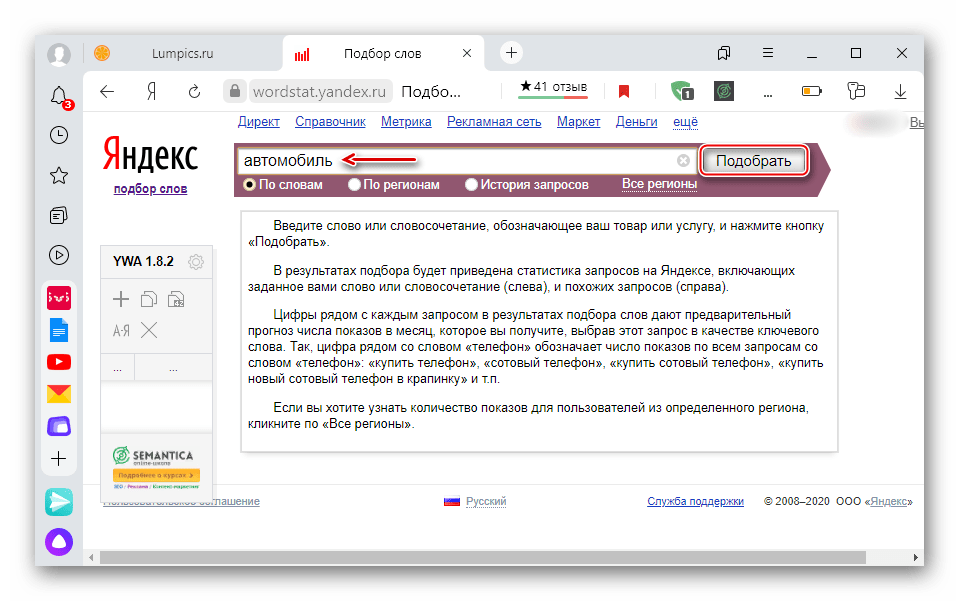
Task: Click the Semantica "Подробнее о курсах" banner button
Action: pyautogui.click(x=156, y=475)
